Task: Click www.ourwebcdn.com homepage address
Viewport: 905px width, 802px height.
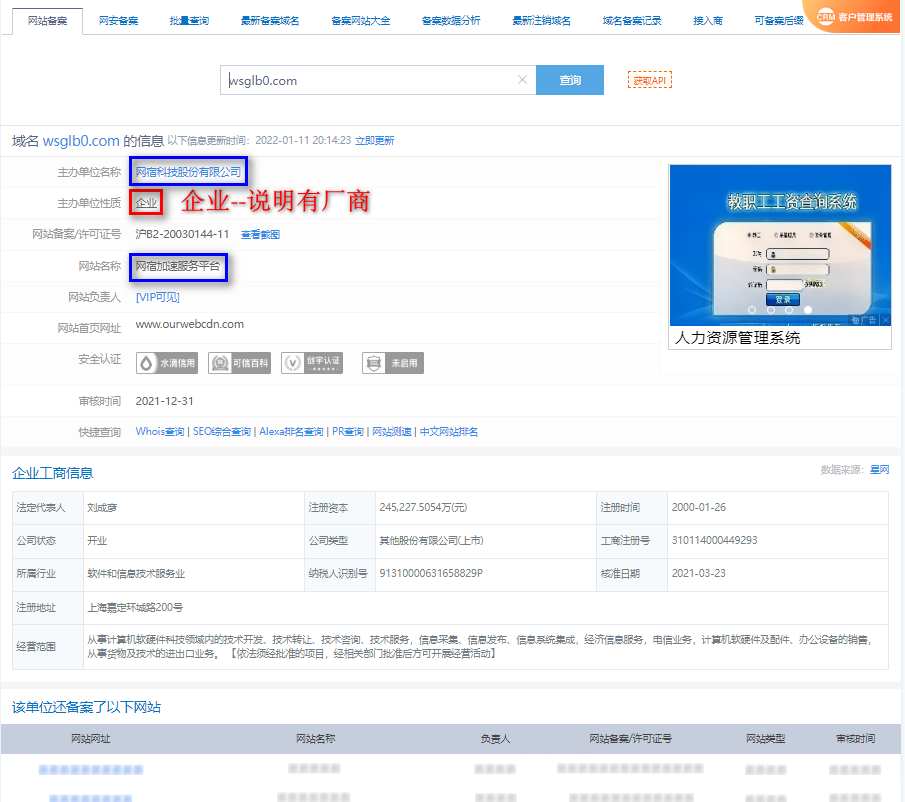Action: tap(190, 324)
